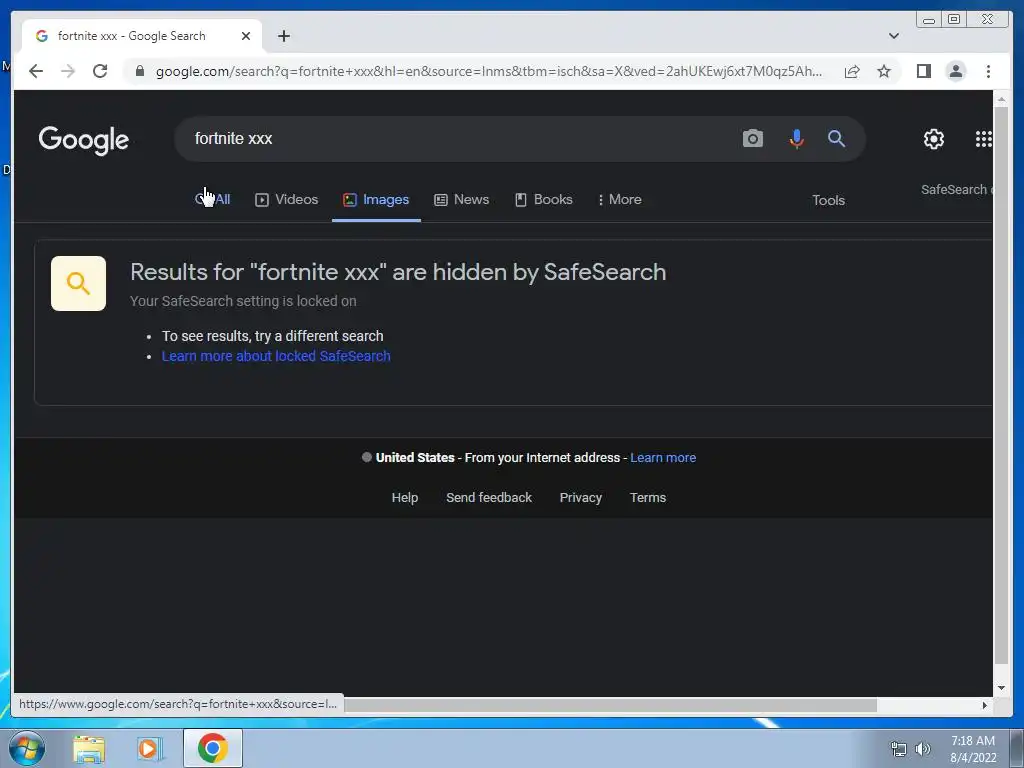Open Google quick settings gear
1024x768 pixels.
(x=933, y=138)
